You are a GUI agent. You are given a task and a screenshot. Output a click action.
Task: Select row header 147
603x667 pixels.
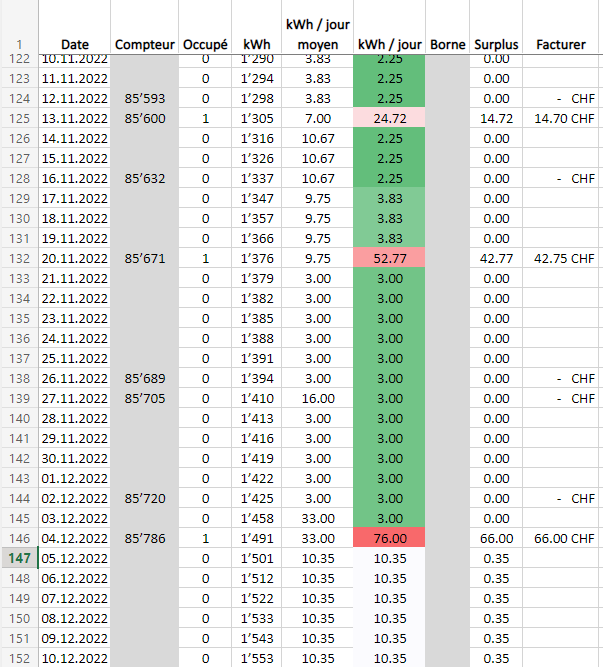[x=19, y=558]
